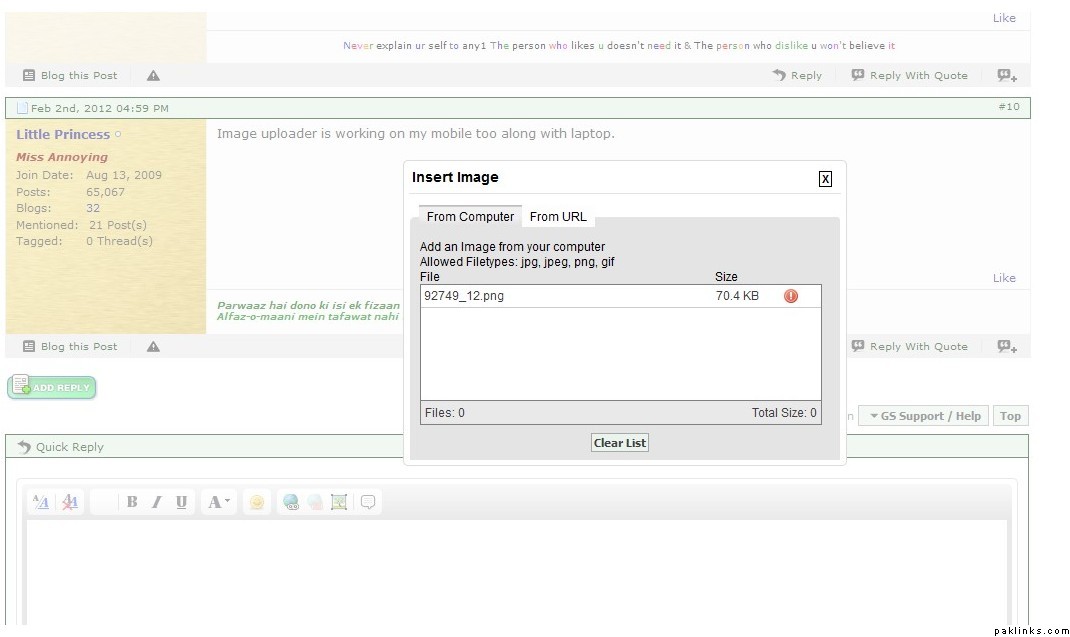
Task: Click the report post warning icon in top post
Action: (x=153, y=75)
